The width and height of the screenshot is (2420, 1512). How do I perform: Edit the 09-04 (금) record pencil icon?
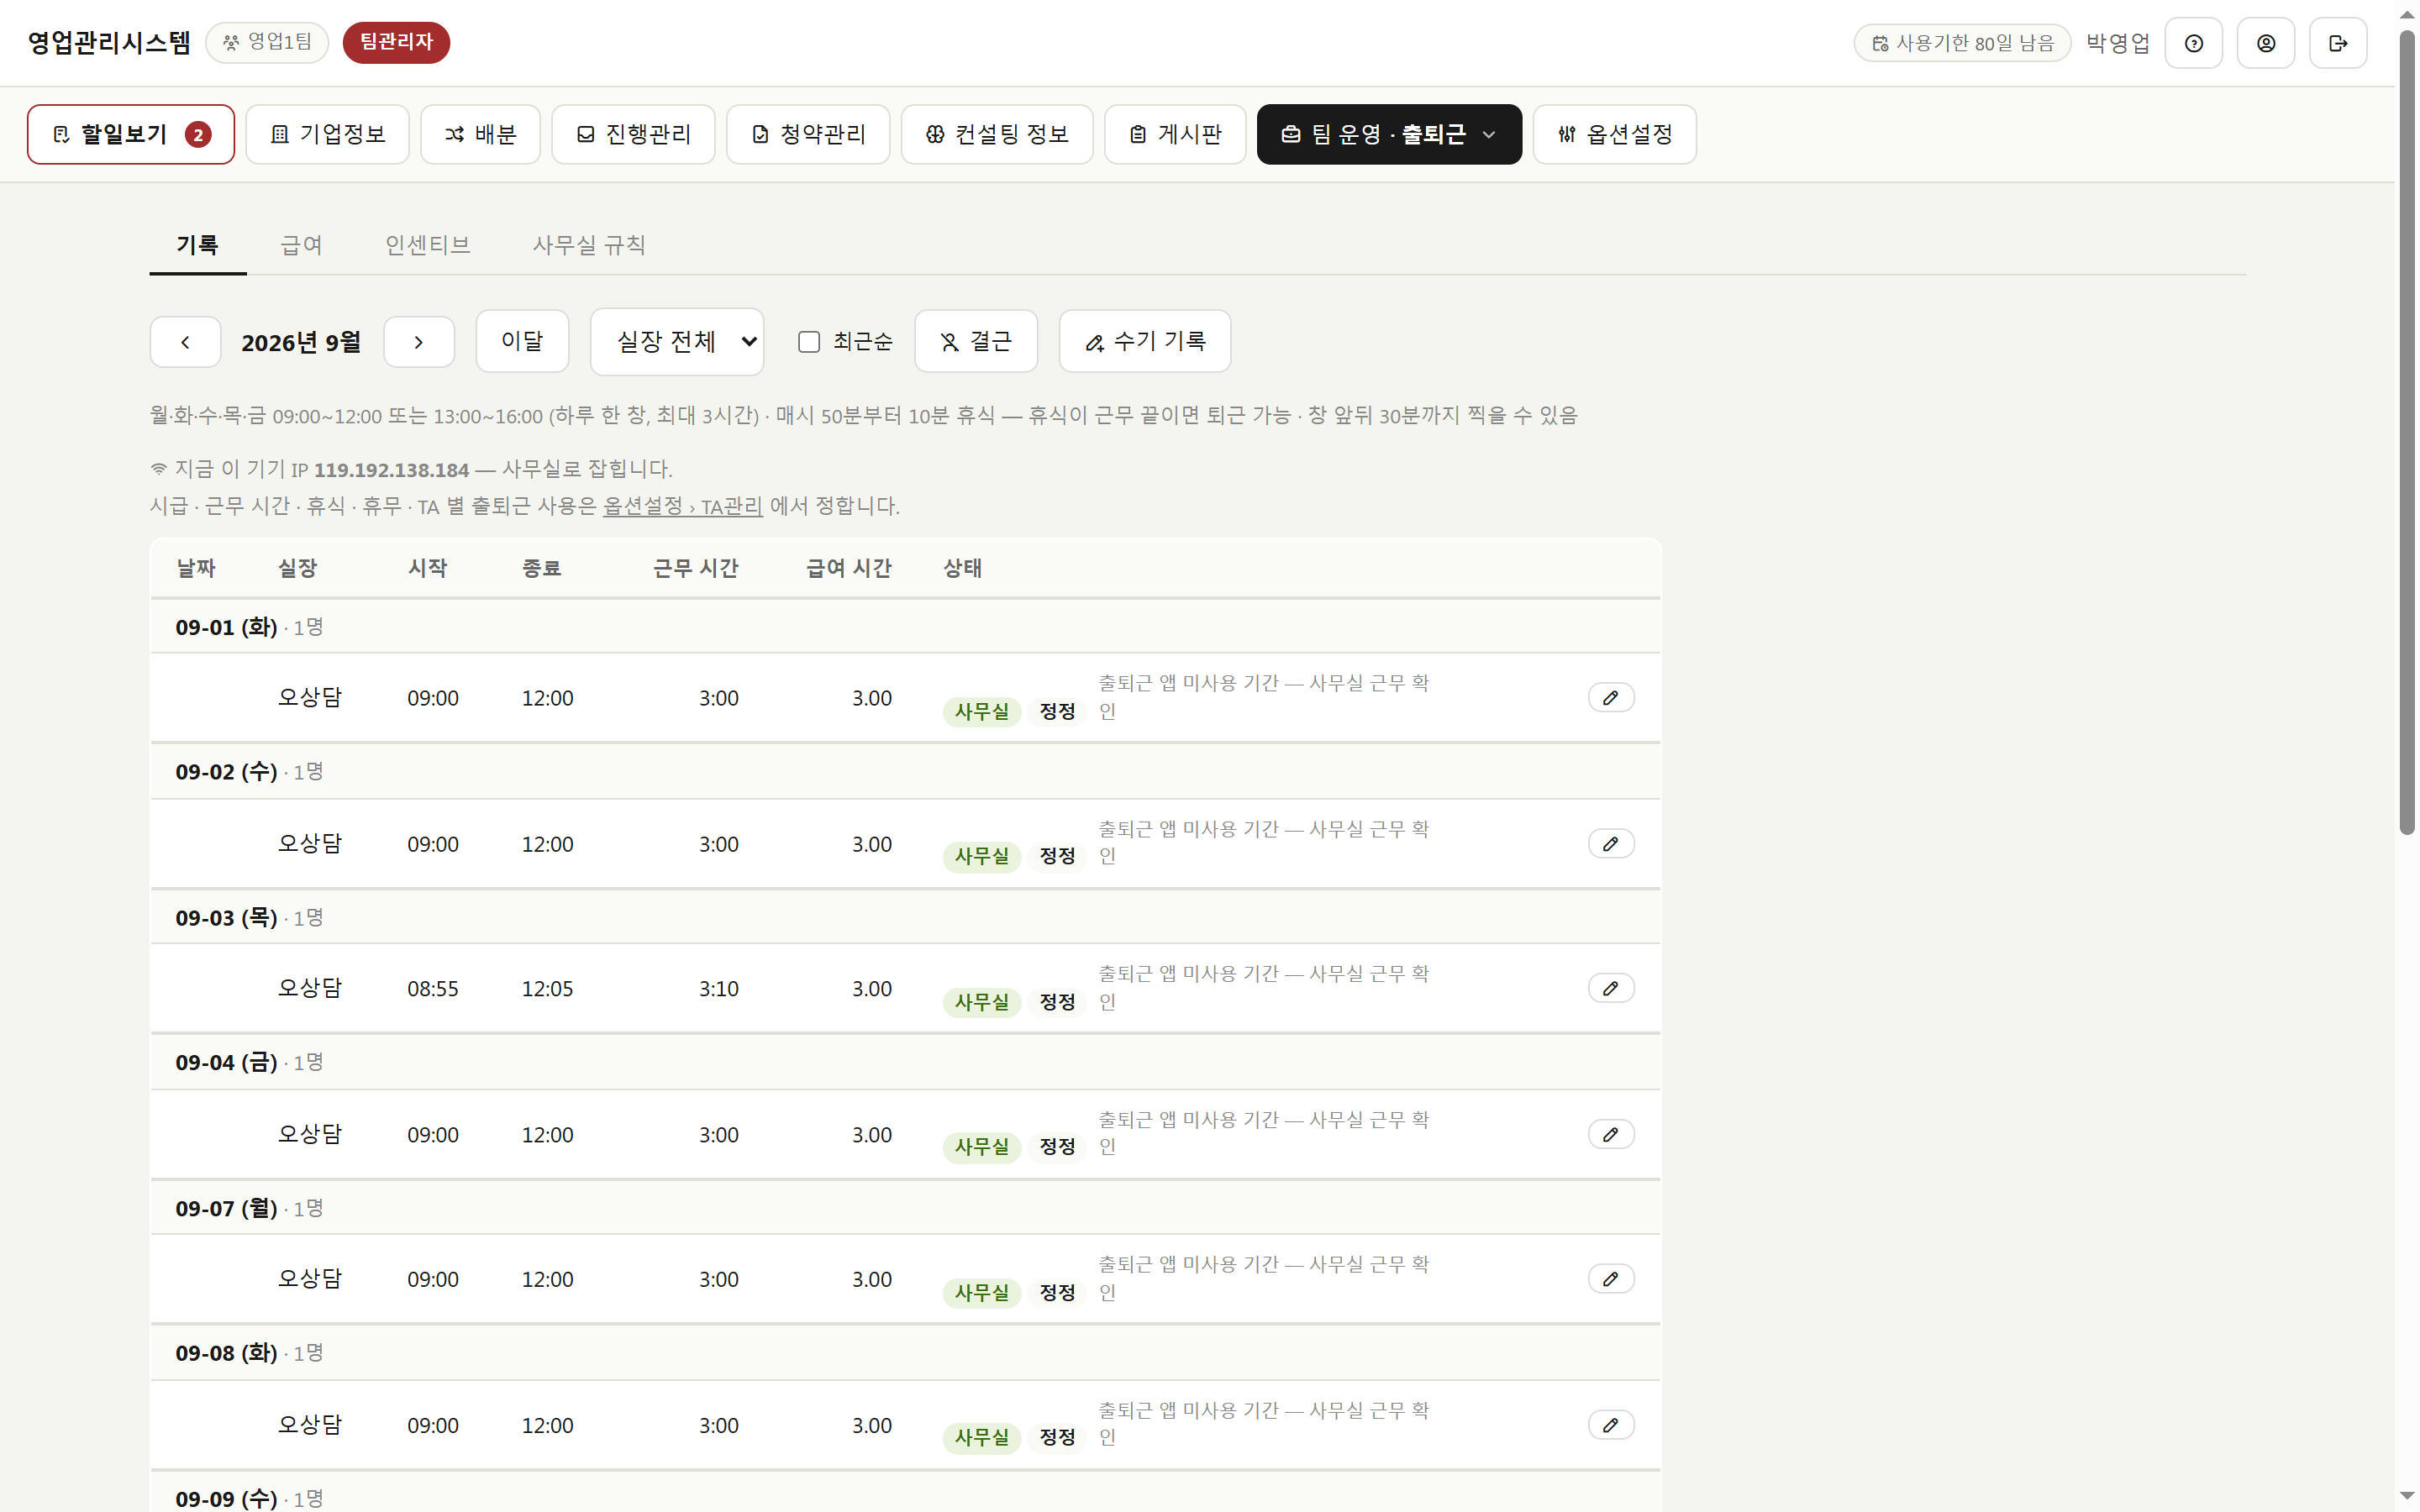tap(1610, 1134)
